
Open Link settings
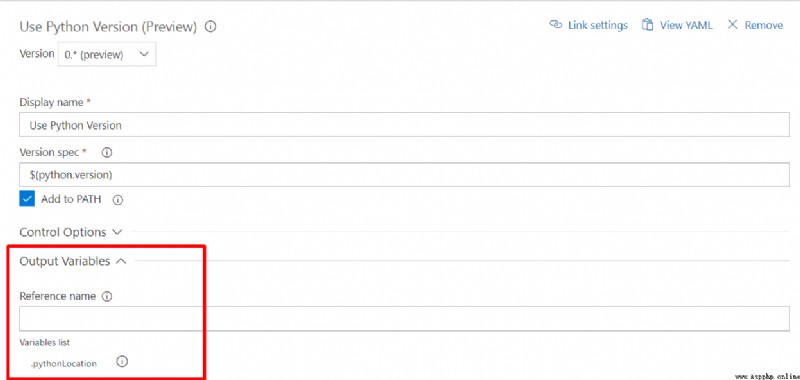click(x=588, y=25)
